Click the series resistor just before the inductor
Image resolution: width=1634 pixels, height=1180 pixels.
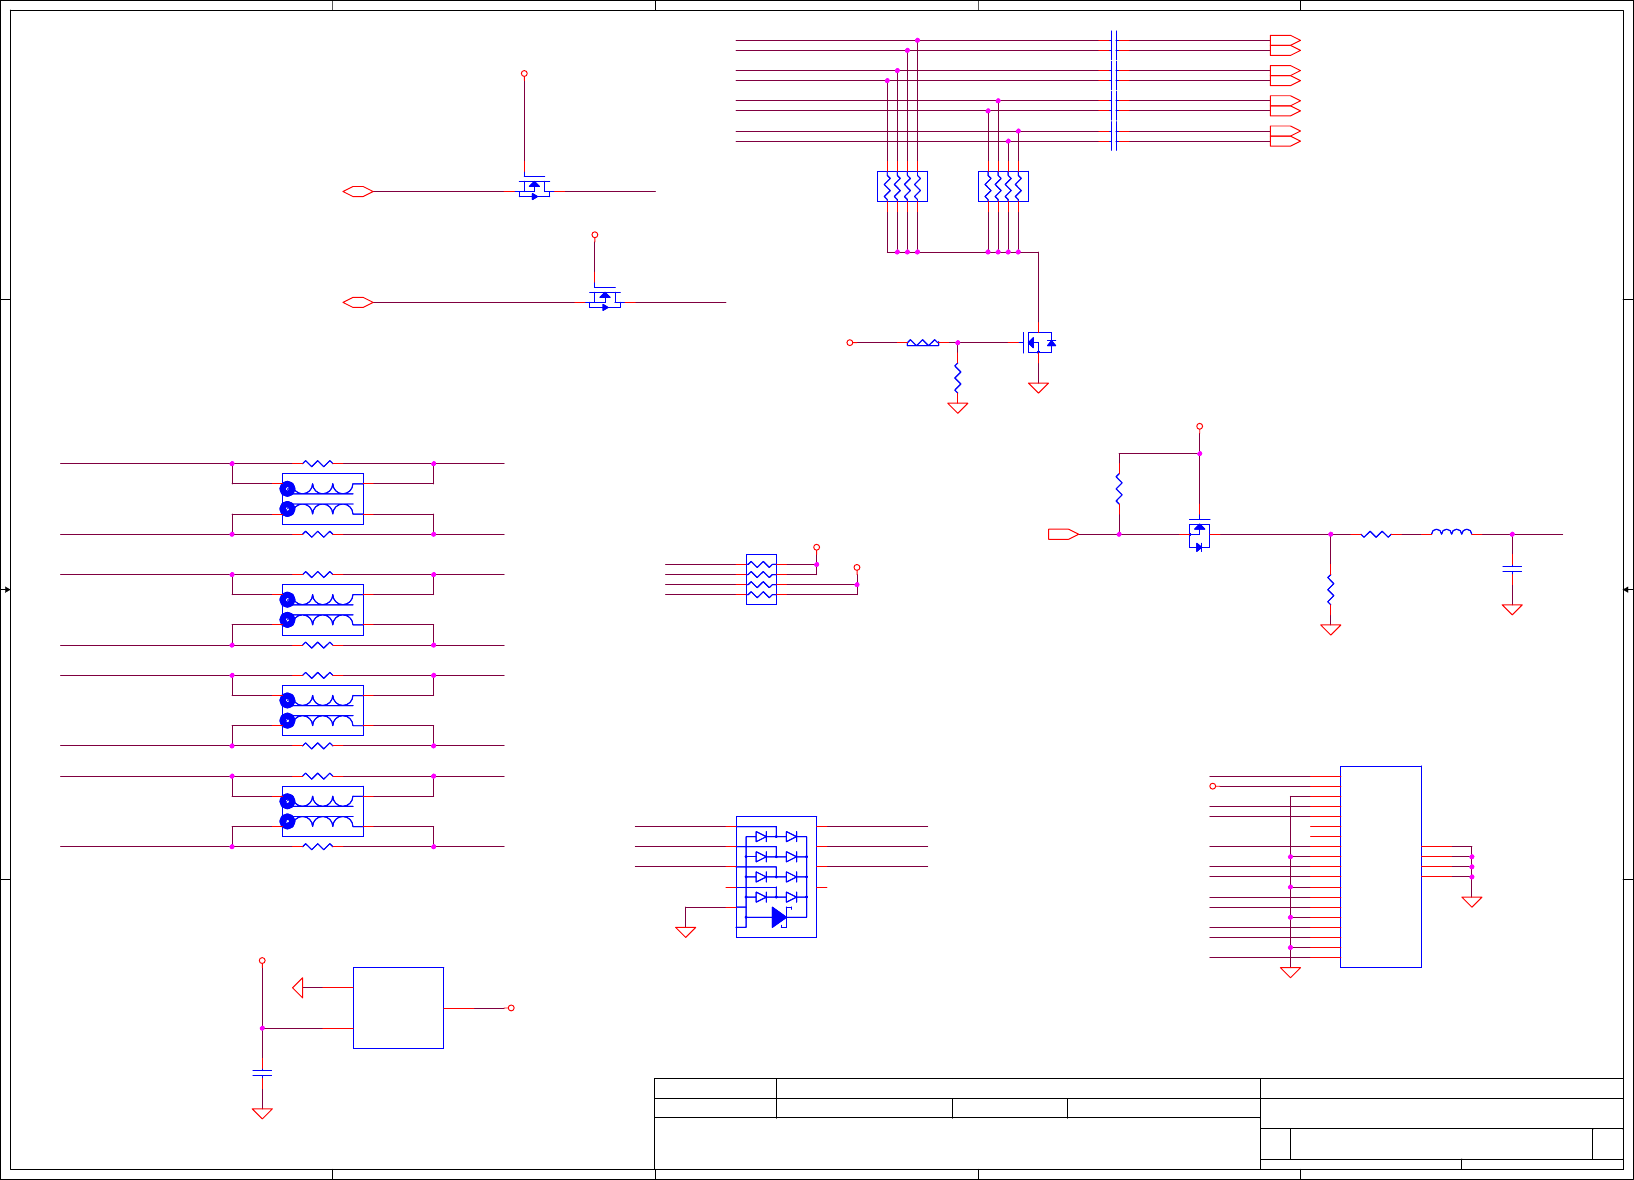1376,534
